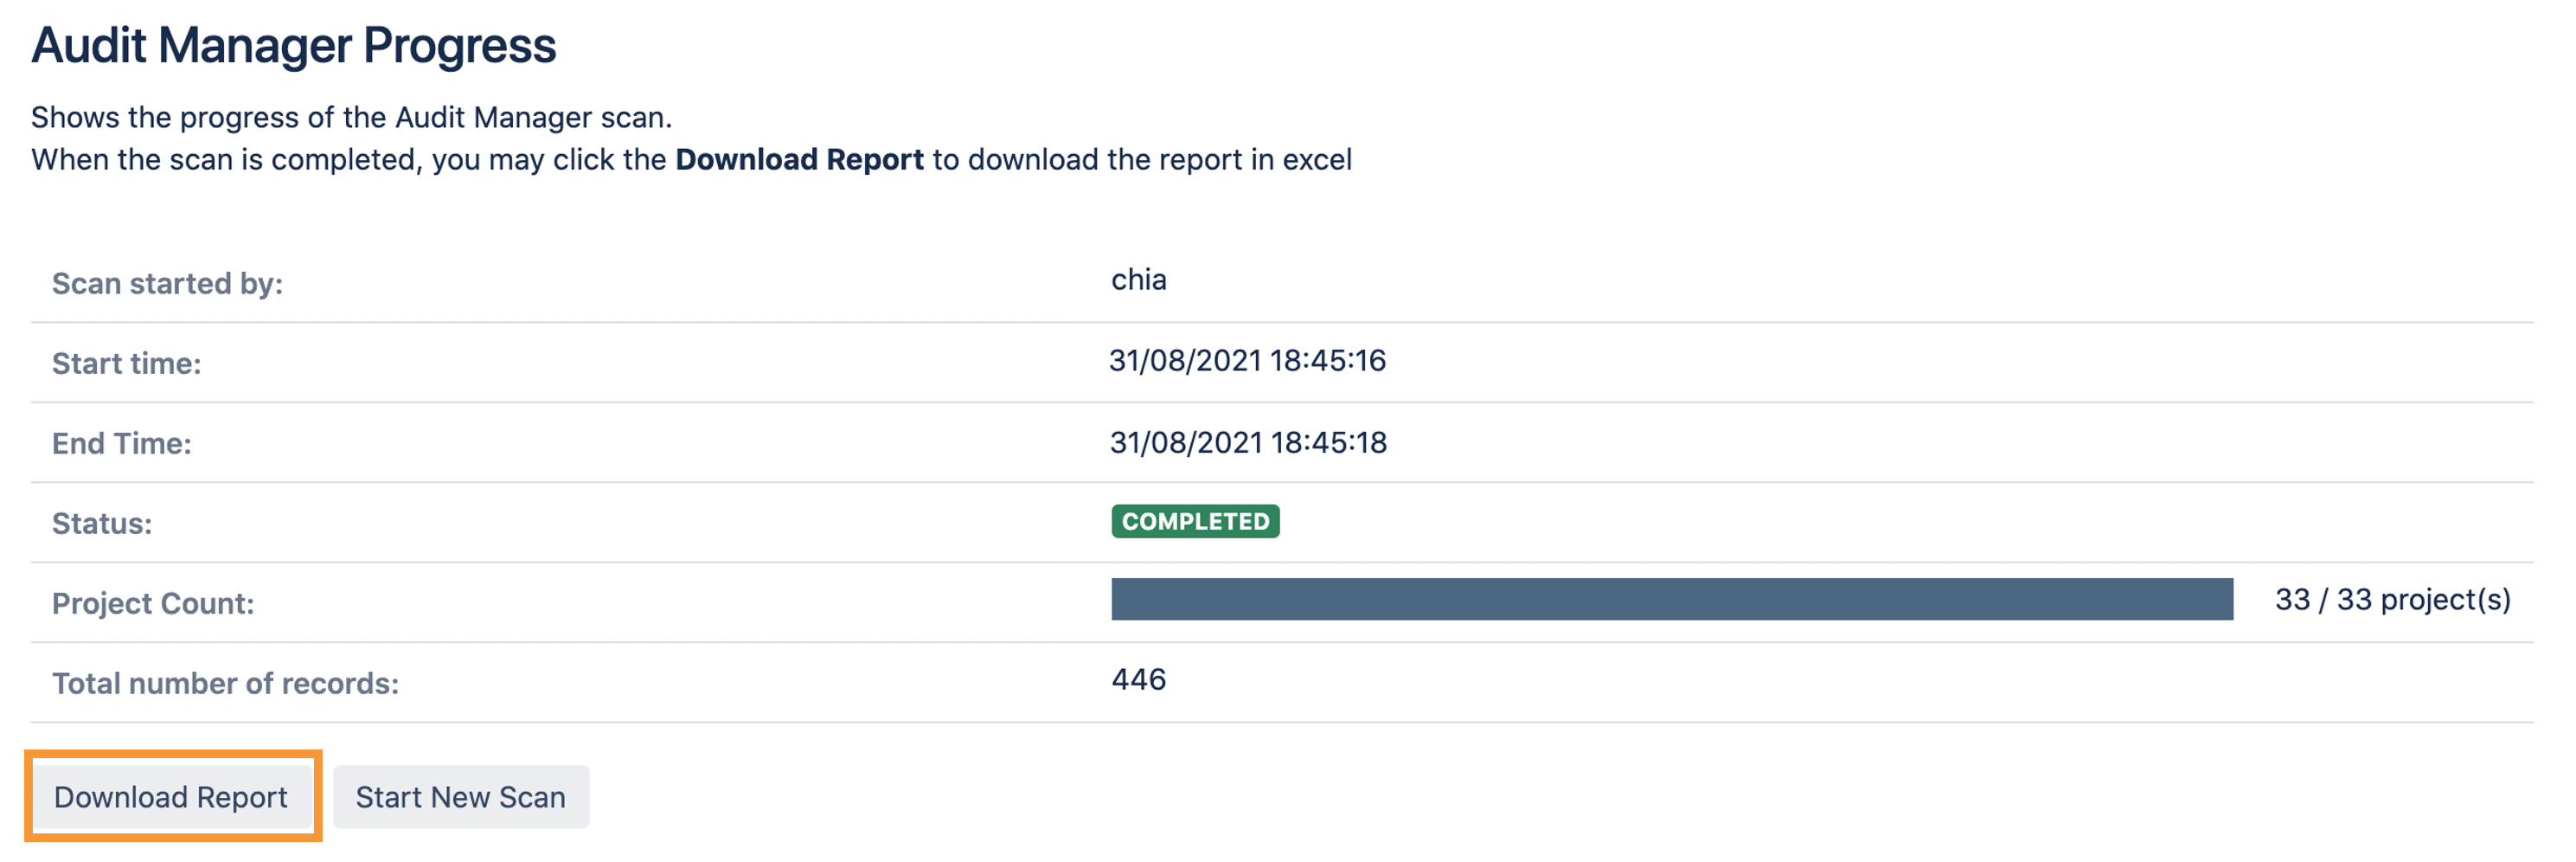Viewport: 2576px width, 862px height.
Task: Click the Total number of records label
Action: (226, 683)
